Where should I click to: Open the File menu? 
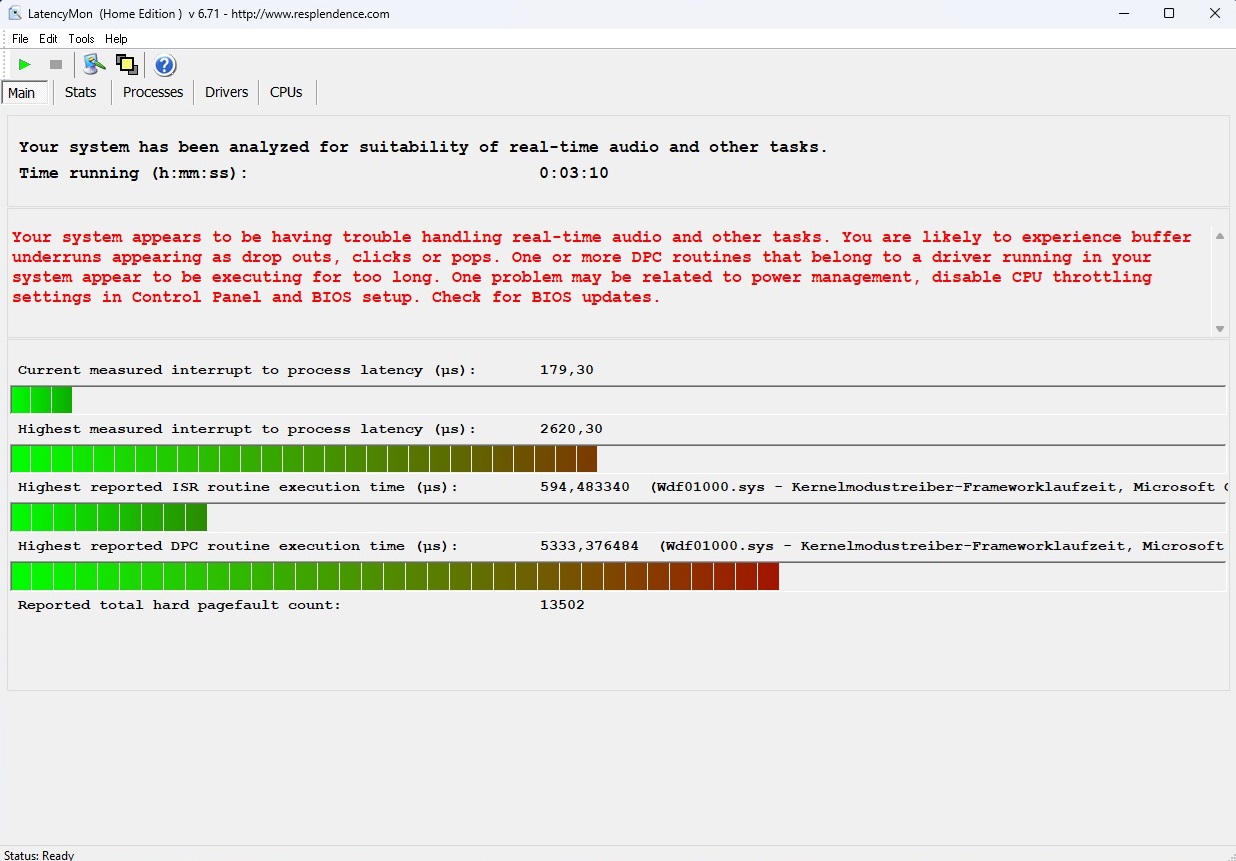(x=20, y=39)
